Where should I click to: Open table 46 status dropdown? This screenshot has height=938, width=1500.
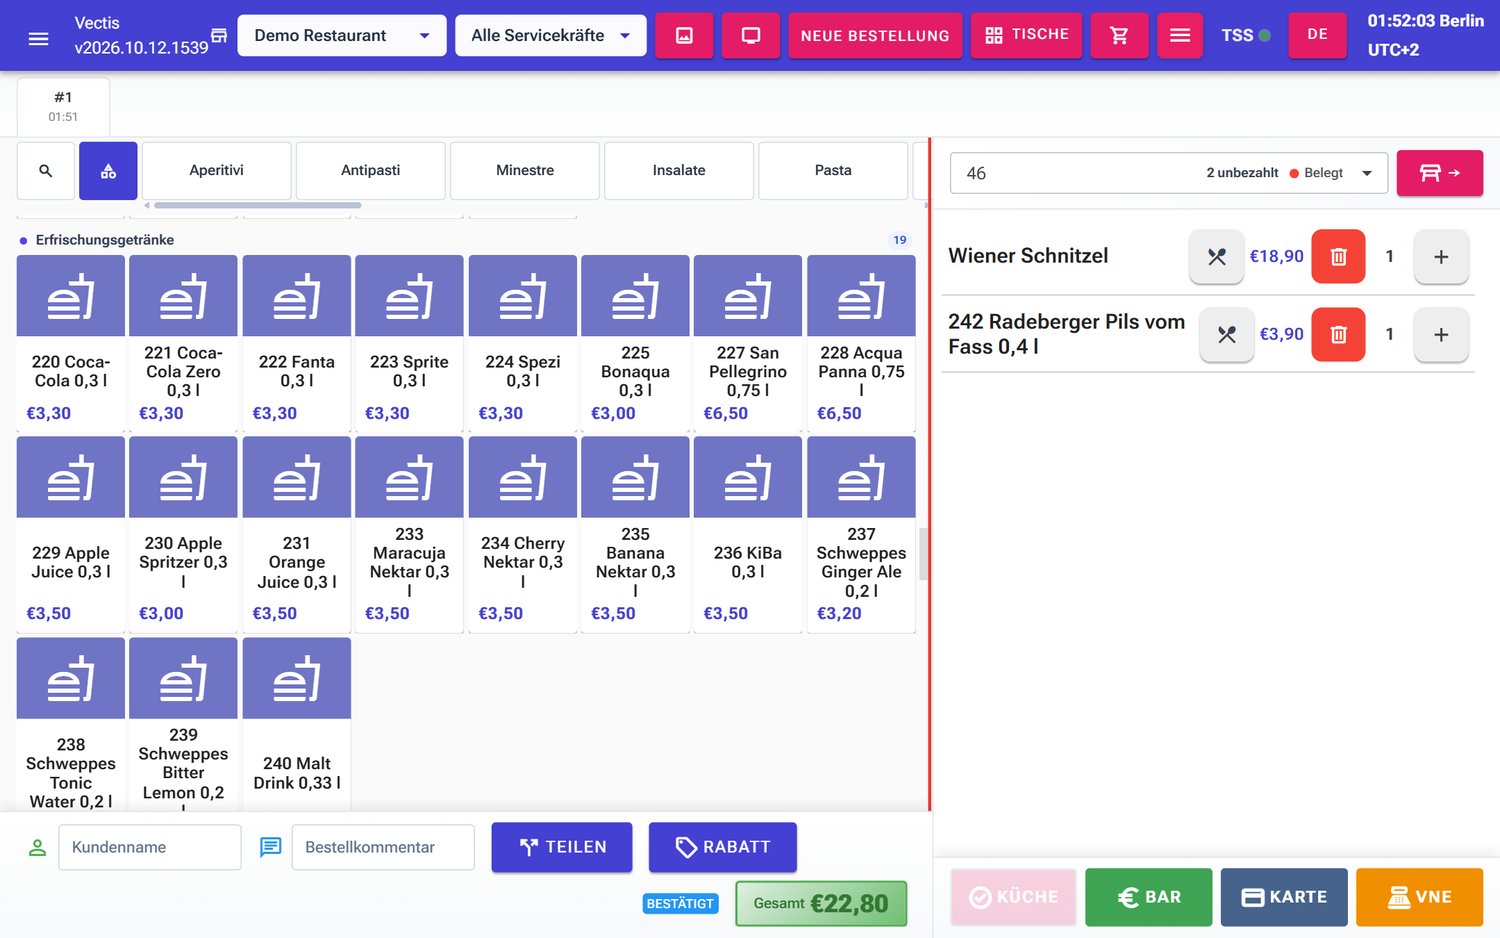(1169, 173)
